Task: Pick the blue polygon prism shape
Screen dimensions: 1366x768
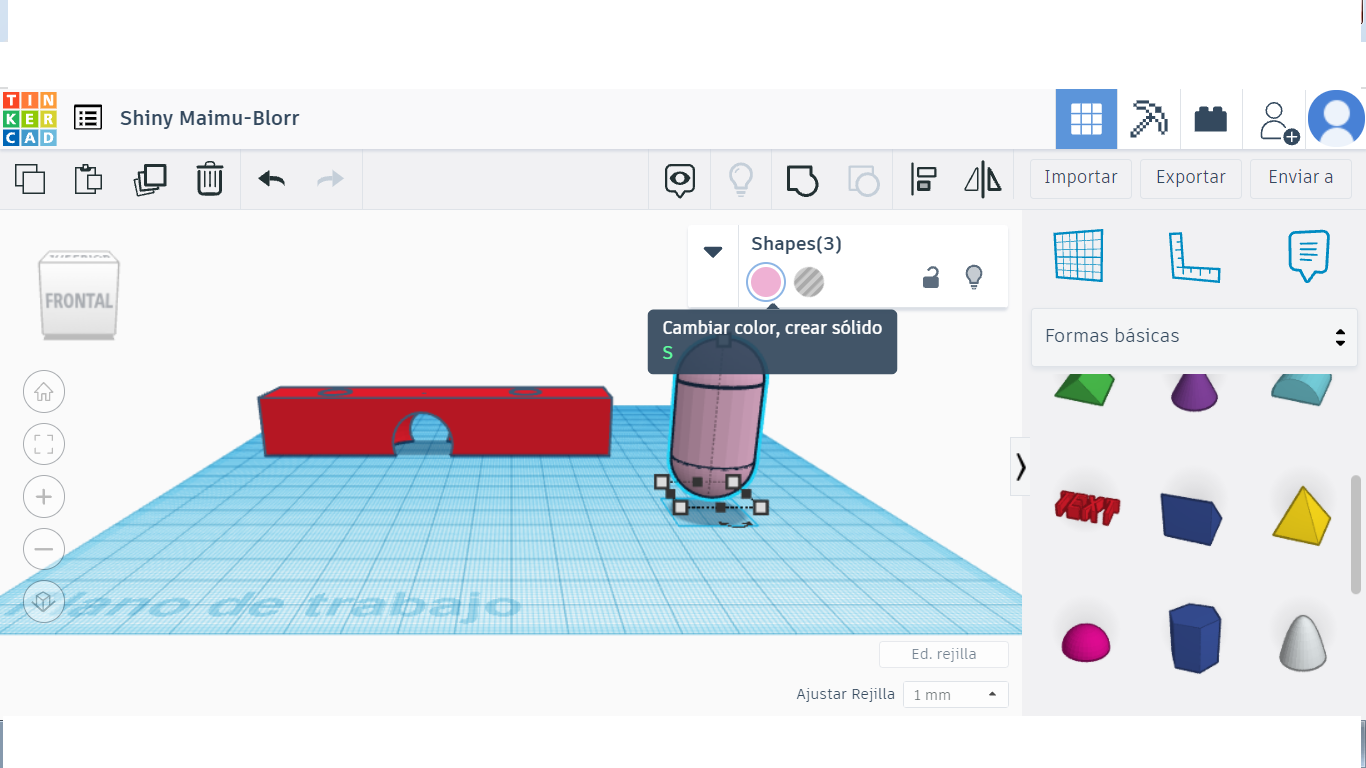Action: [x=1195, y=638]
